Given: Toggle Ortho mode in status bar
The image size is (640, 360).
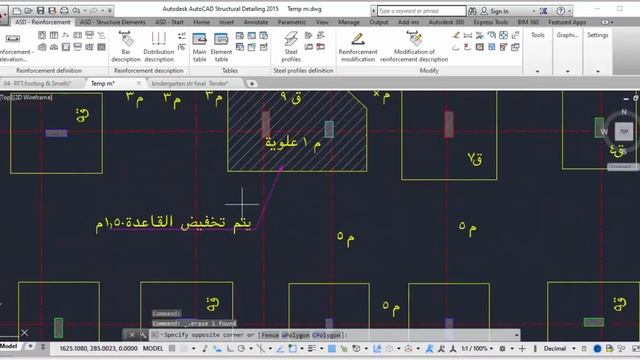Looking at the screenshot, I should tap(231, 349).
